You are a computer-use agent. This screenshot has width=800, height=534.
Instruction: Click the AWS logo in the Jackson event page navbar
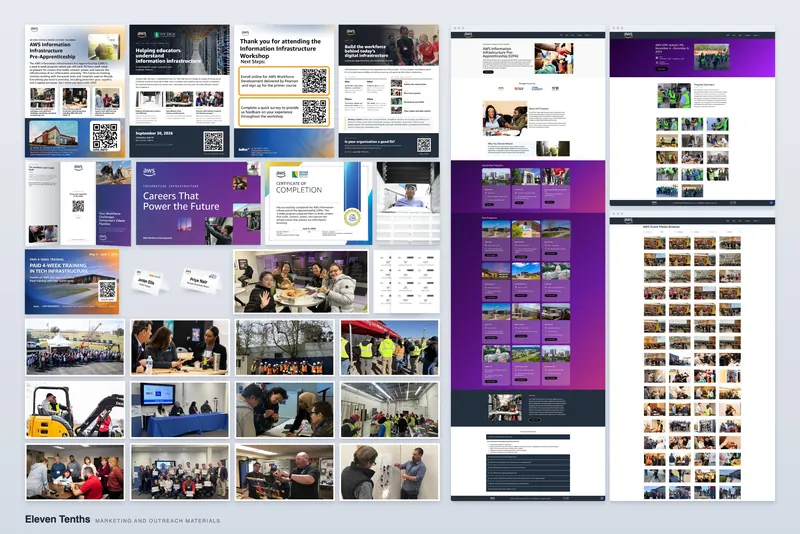click(x=629, y=35)
